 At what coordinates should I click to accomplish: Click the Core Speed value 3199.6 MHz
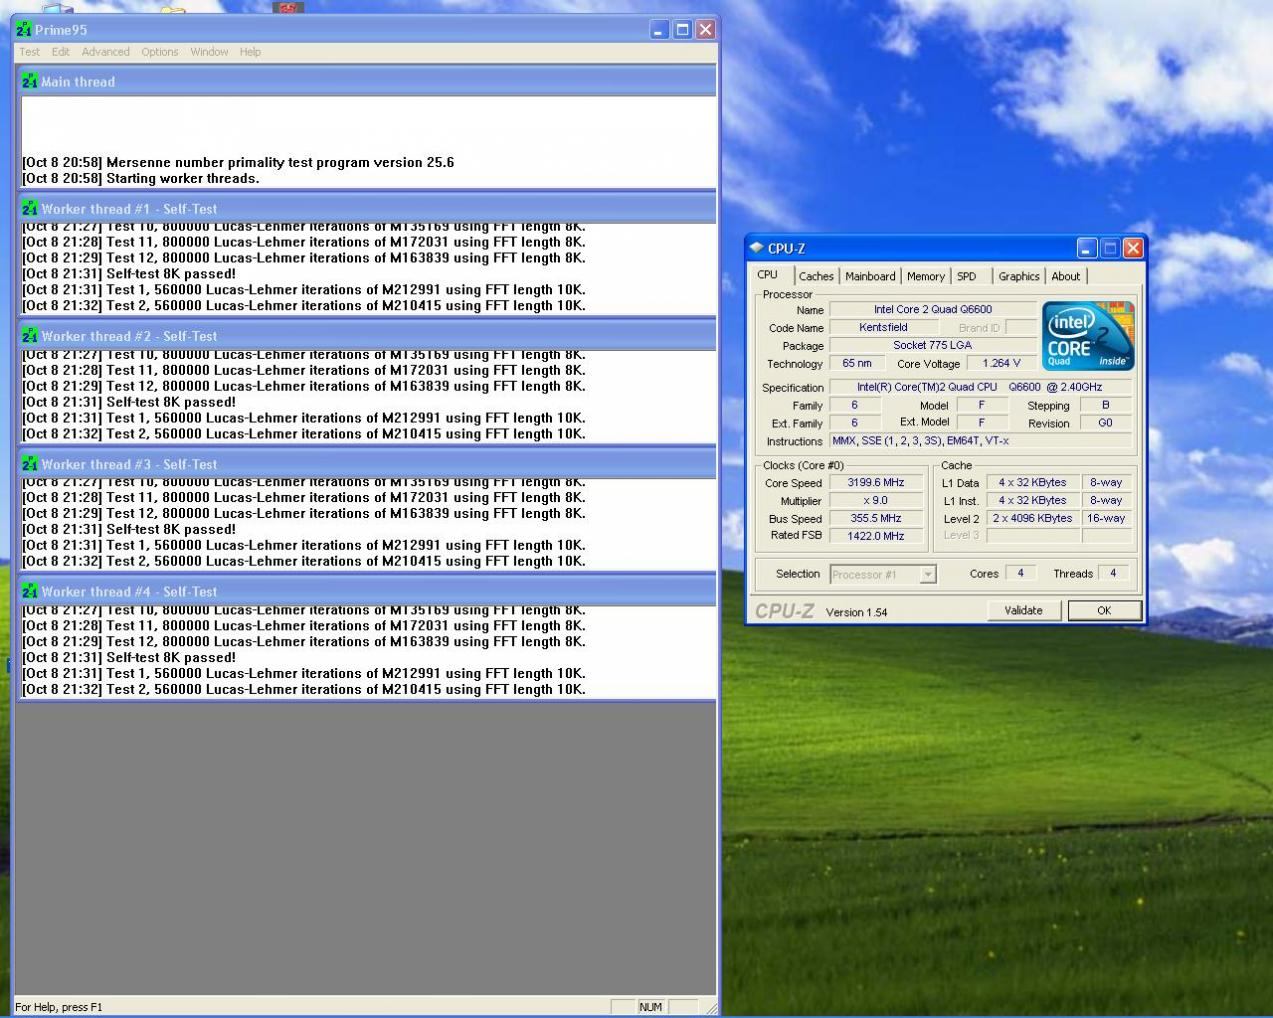[x=876, y=482]
